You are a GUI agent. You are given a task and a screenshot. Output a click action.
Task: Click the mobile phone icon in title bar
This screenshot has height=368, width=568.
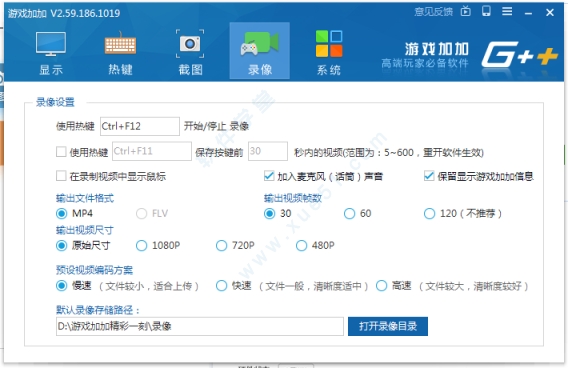click(x=486, y=11)
